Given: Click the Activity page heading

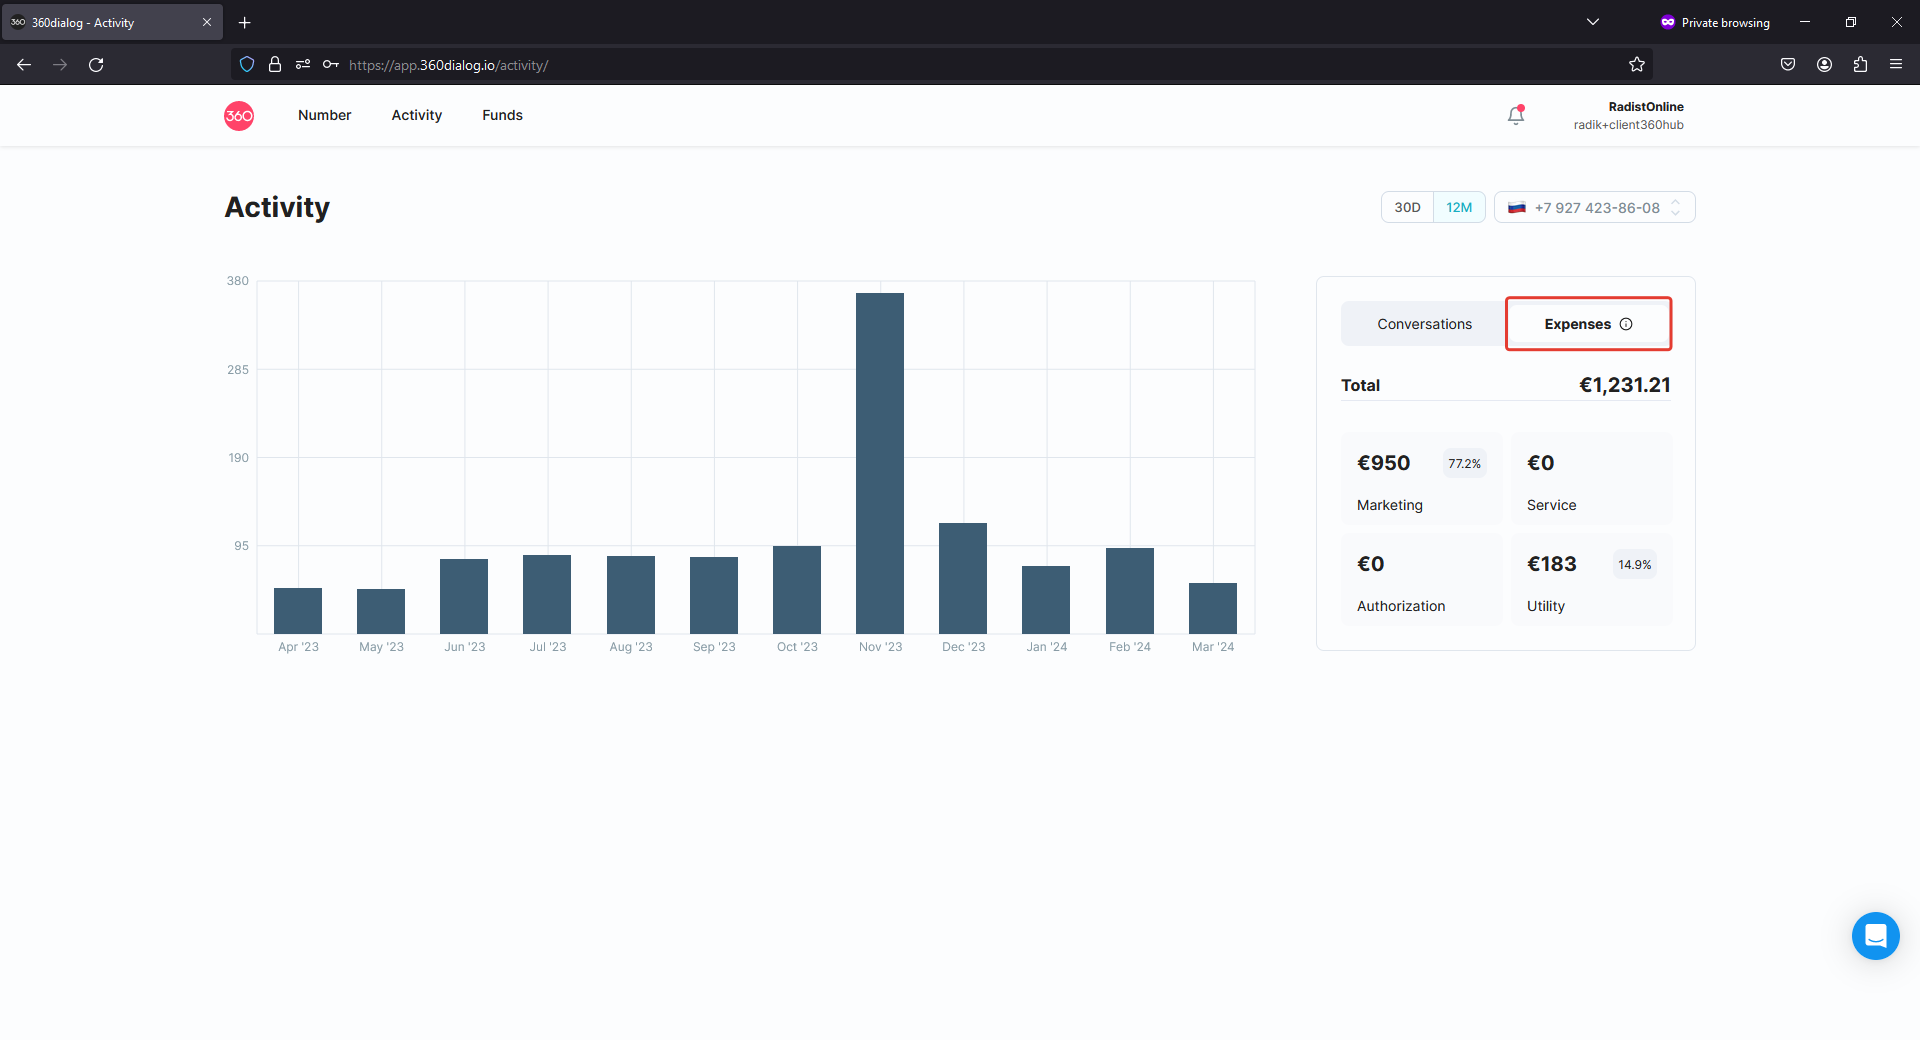Looking at the screenshot, I should coord(277,207).
